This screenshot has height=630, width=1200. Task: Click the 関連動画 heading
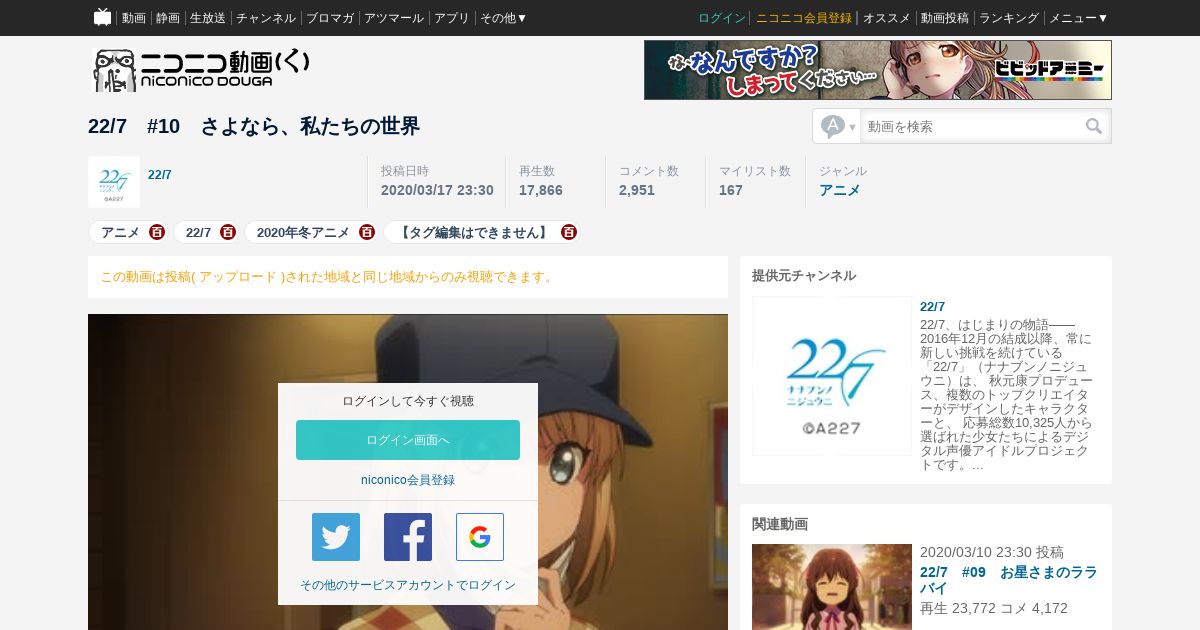tap(780, 524)
